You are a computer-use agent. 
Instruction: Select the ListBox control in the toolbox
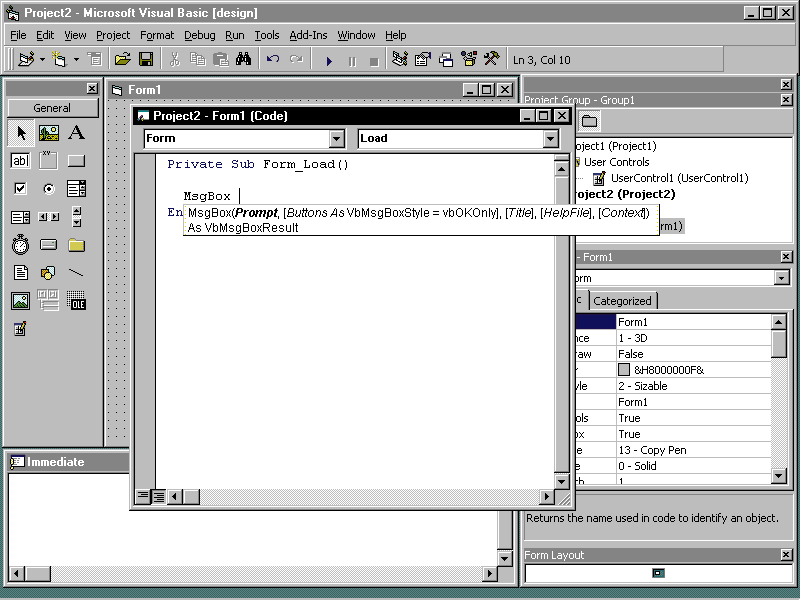(21, 217)
